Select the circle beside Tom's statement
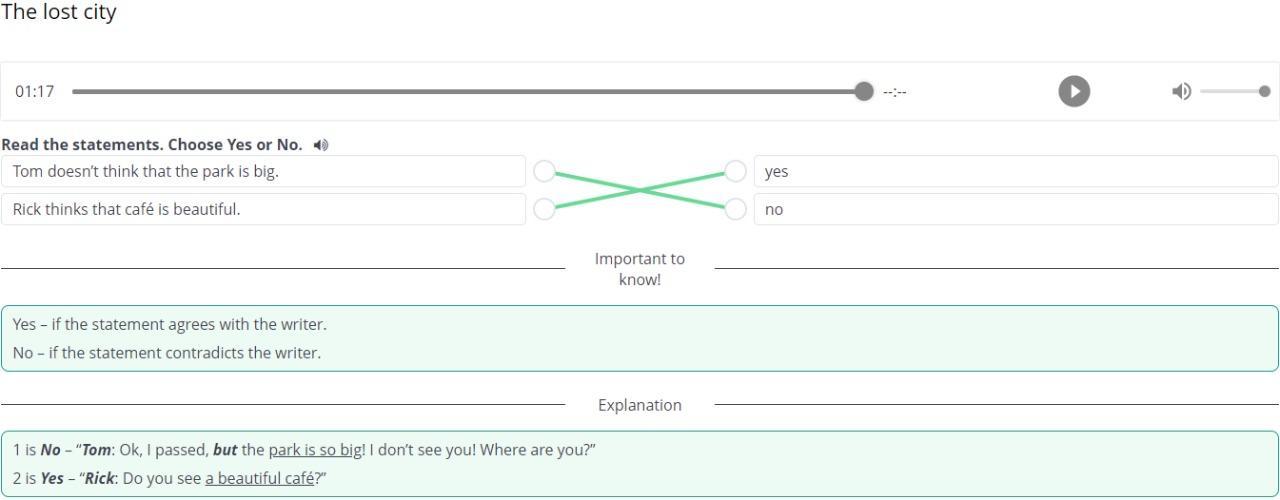Image resolution: width=1280 pixels, height=500 pixels. (544, 171)
